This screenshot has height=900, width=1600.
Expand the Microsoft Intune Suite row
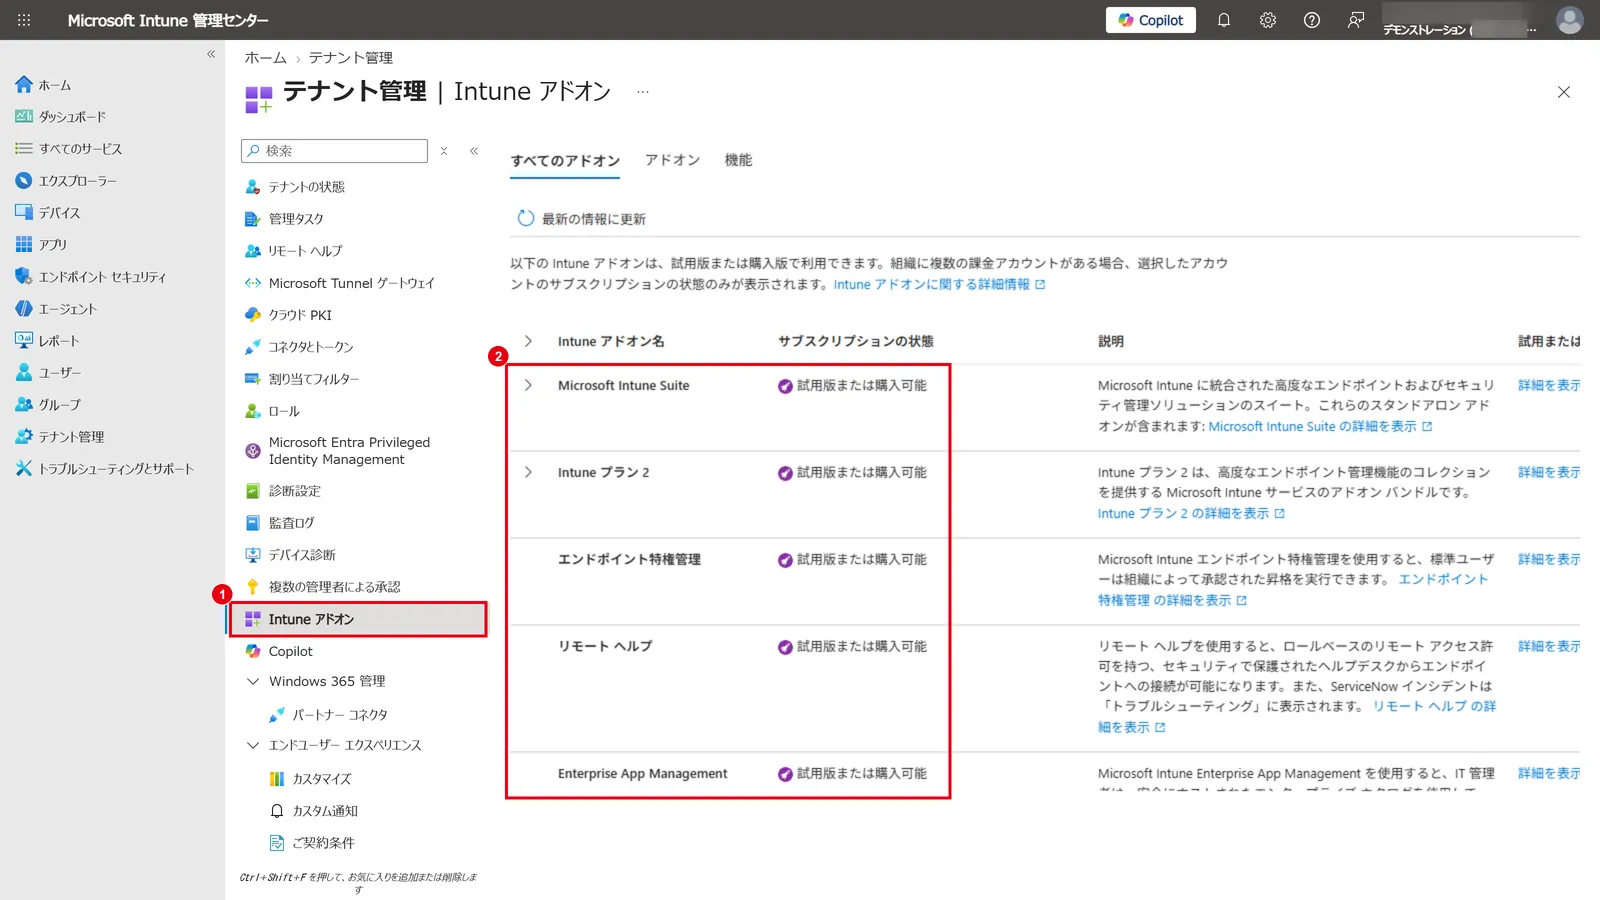click(x=528, y=385)
